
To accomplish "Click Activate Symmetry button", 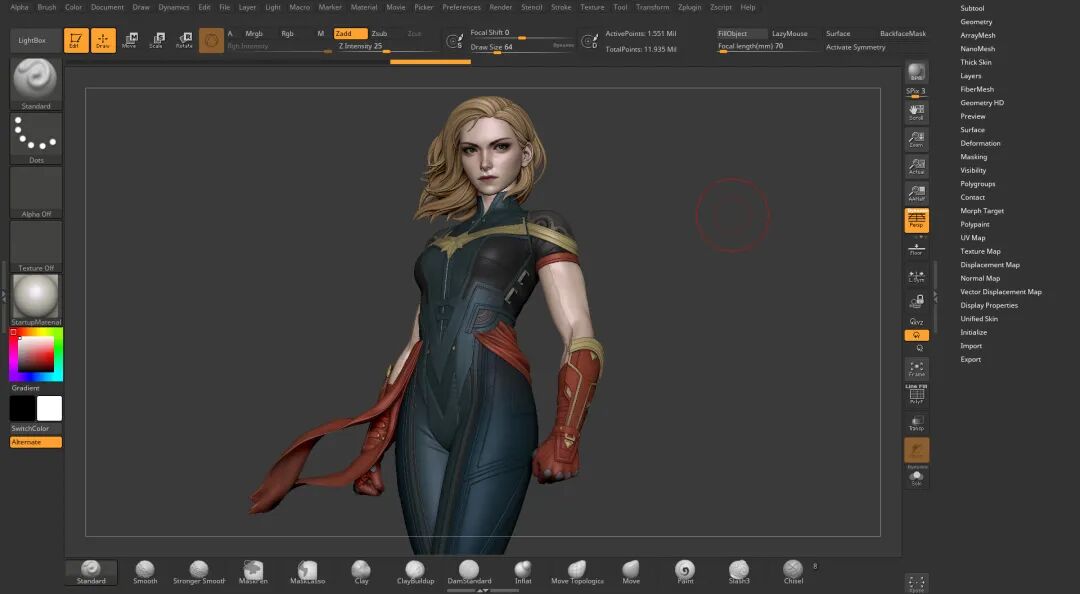I will click(855, 47).
